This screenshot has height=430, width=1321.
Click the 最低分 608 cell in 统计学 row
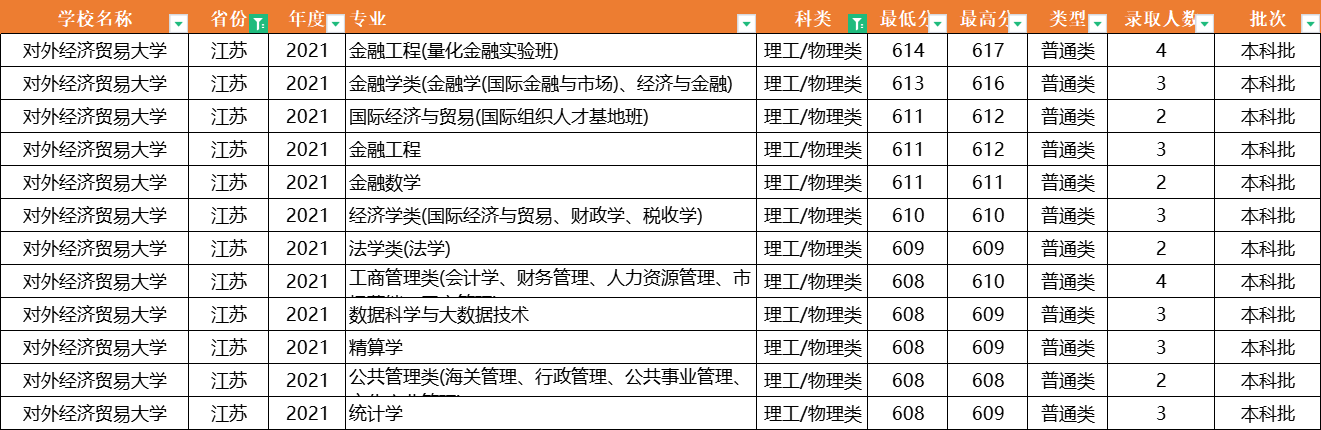(x=908, y=413)
